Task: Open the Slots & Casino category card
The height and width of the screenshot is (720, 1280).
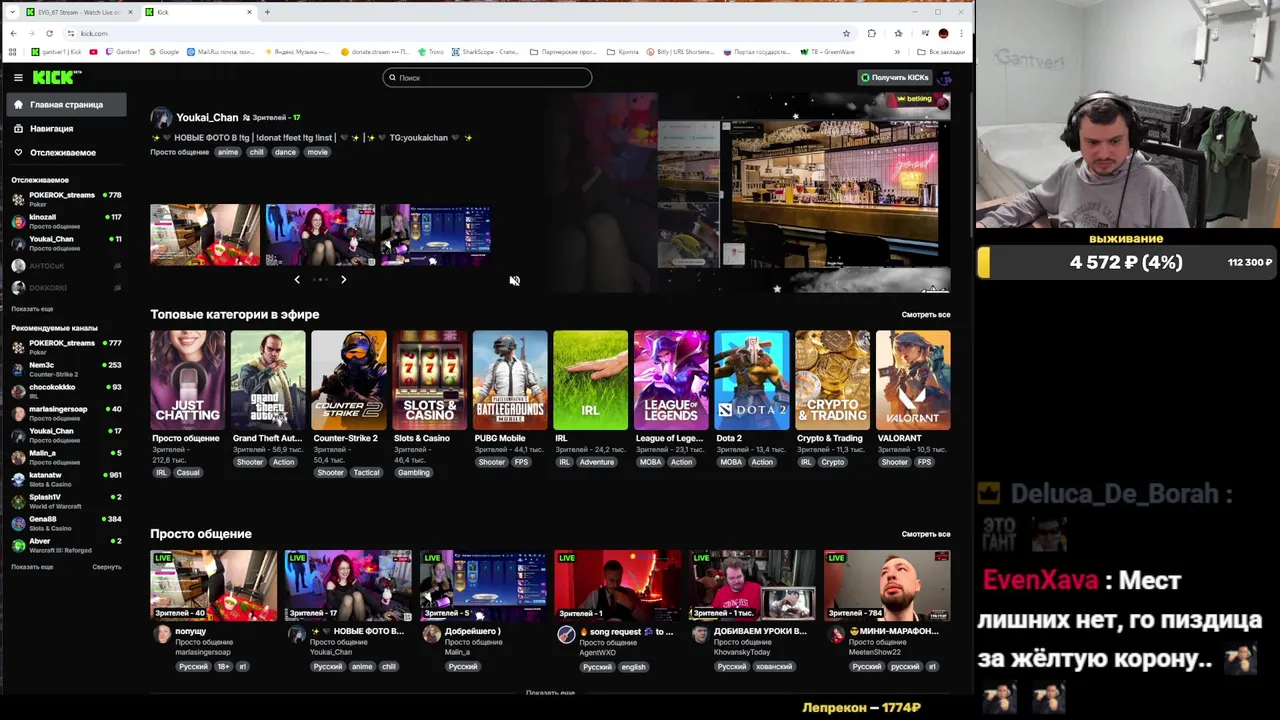Action: point(430,380)
